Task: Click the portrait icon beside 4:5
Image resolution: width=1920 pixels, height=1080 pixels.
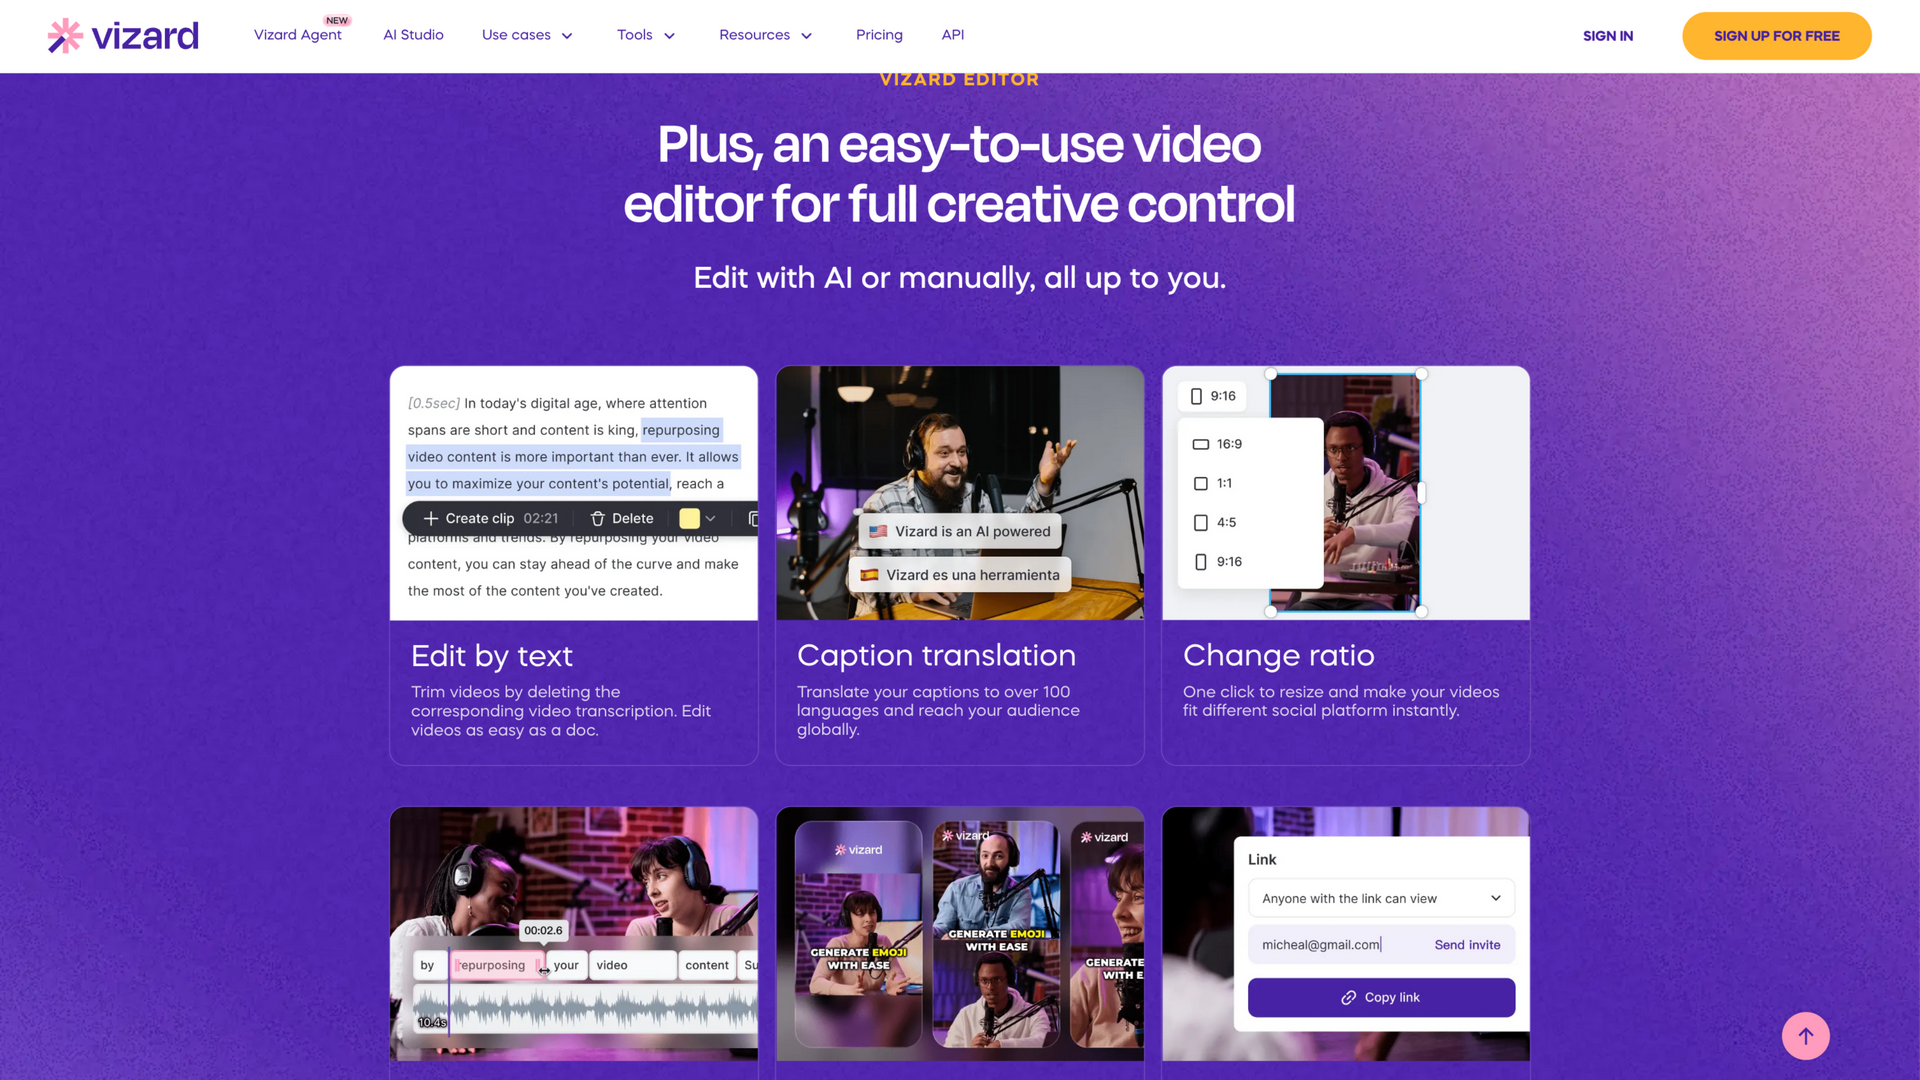Action: coord(1201,522)
